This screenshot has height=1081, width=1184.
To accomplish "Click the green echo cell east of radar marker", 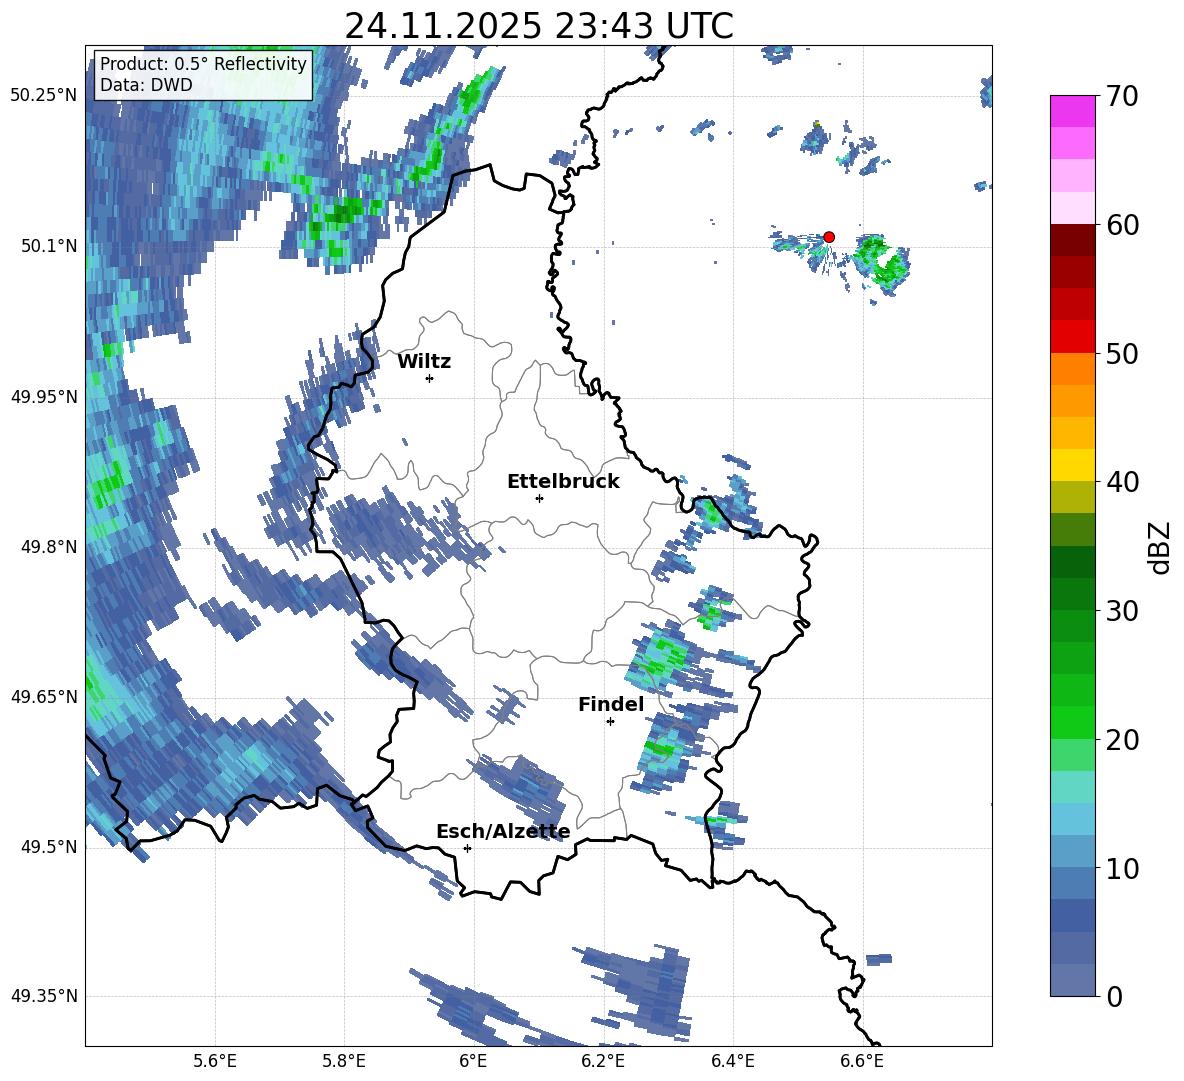I will click(883, 260).
